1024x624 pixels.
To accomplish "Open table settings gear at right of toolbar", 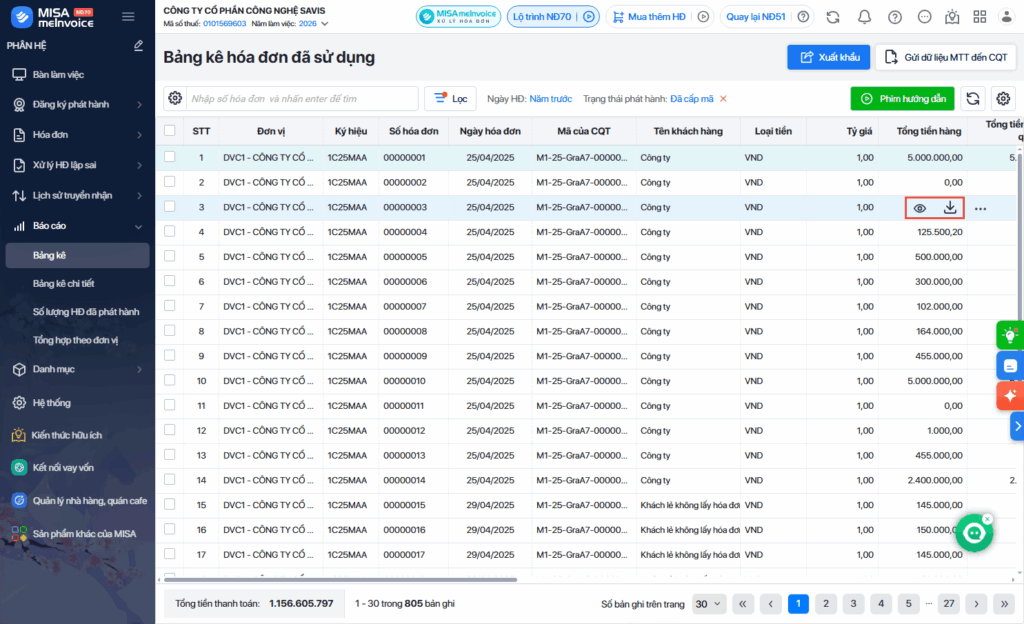I will pyautogui.click(x=1003, y=98).
